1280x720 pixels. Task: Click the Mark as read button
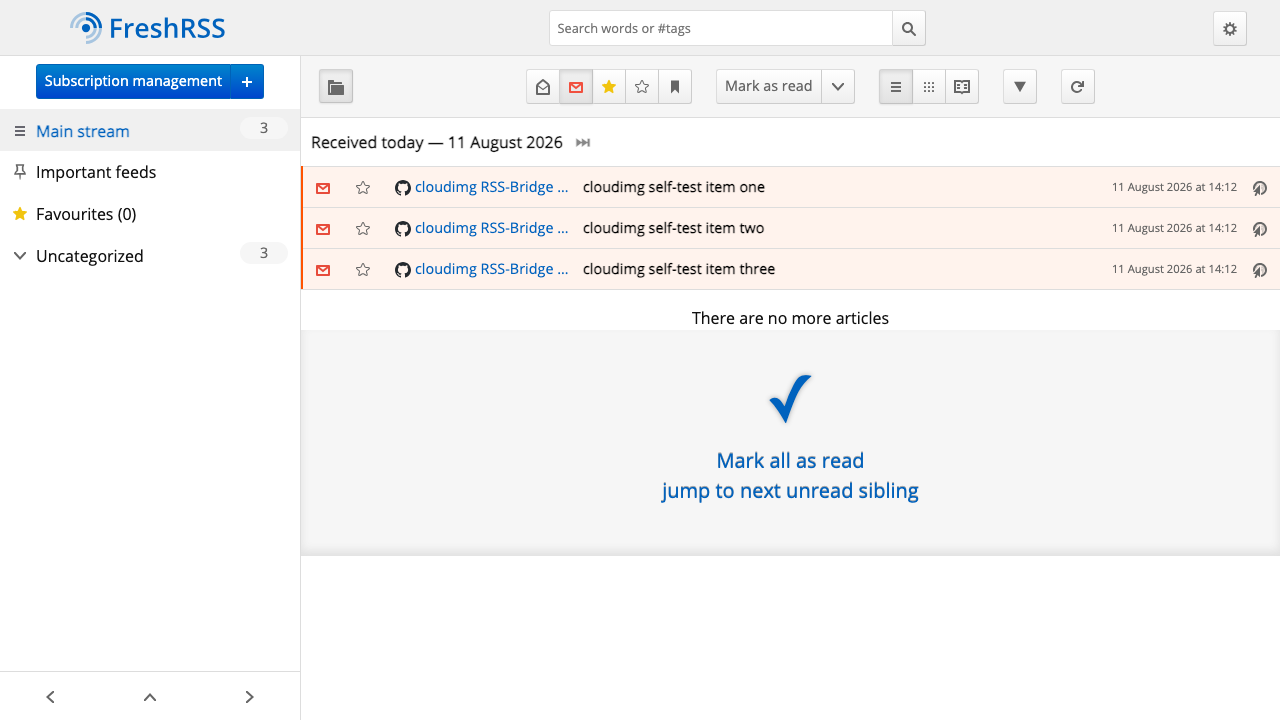(769, 87)
